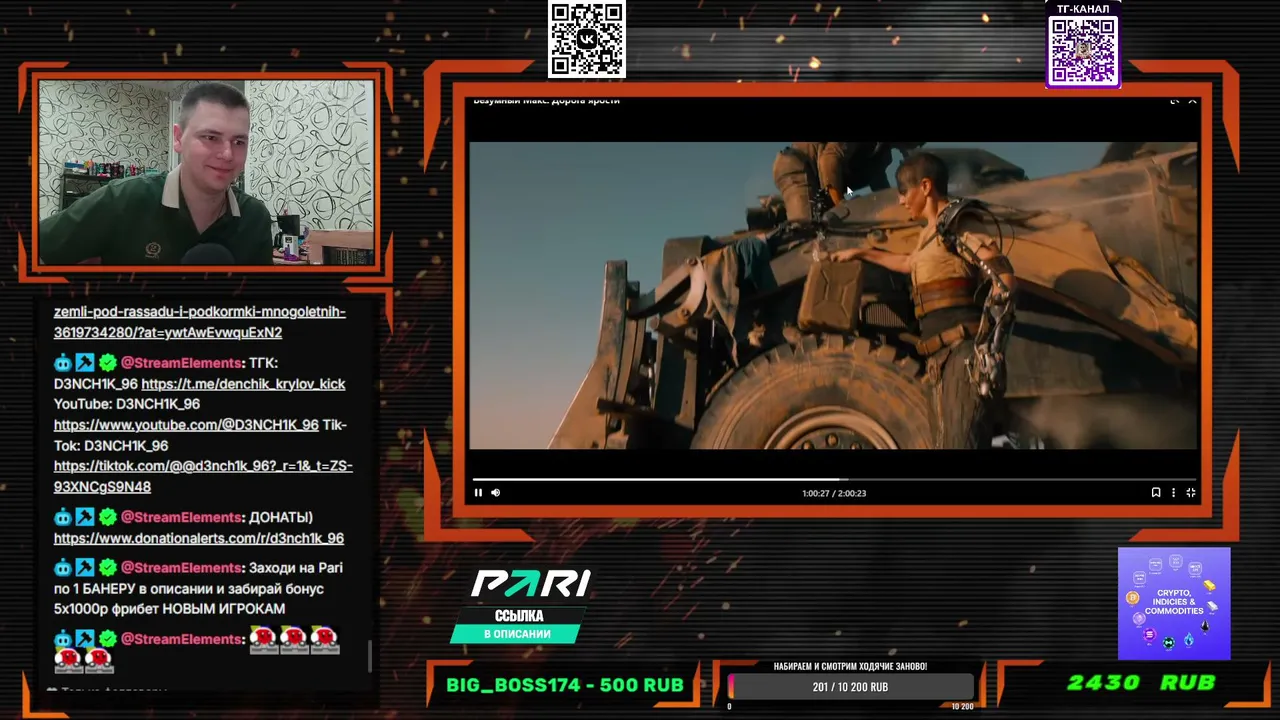This screenshot has height=720, width=1280.
Task: Click the 2430 RUB total text
Action: point(1141,682)
